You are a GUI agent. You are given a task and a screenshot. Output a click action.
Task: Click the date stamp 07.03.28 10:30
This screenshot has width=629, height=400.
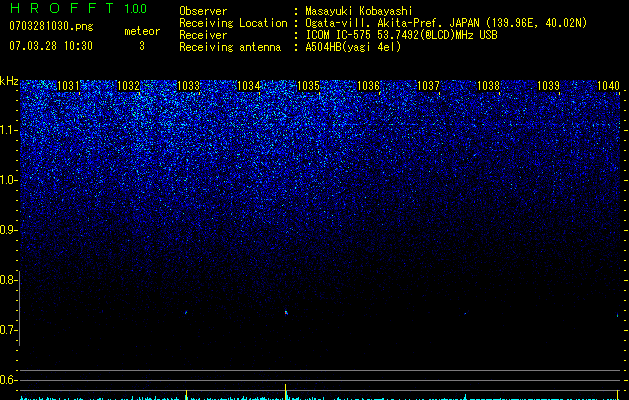(x=51, y=46)
